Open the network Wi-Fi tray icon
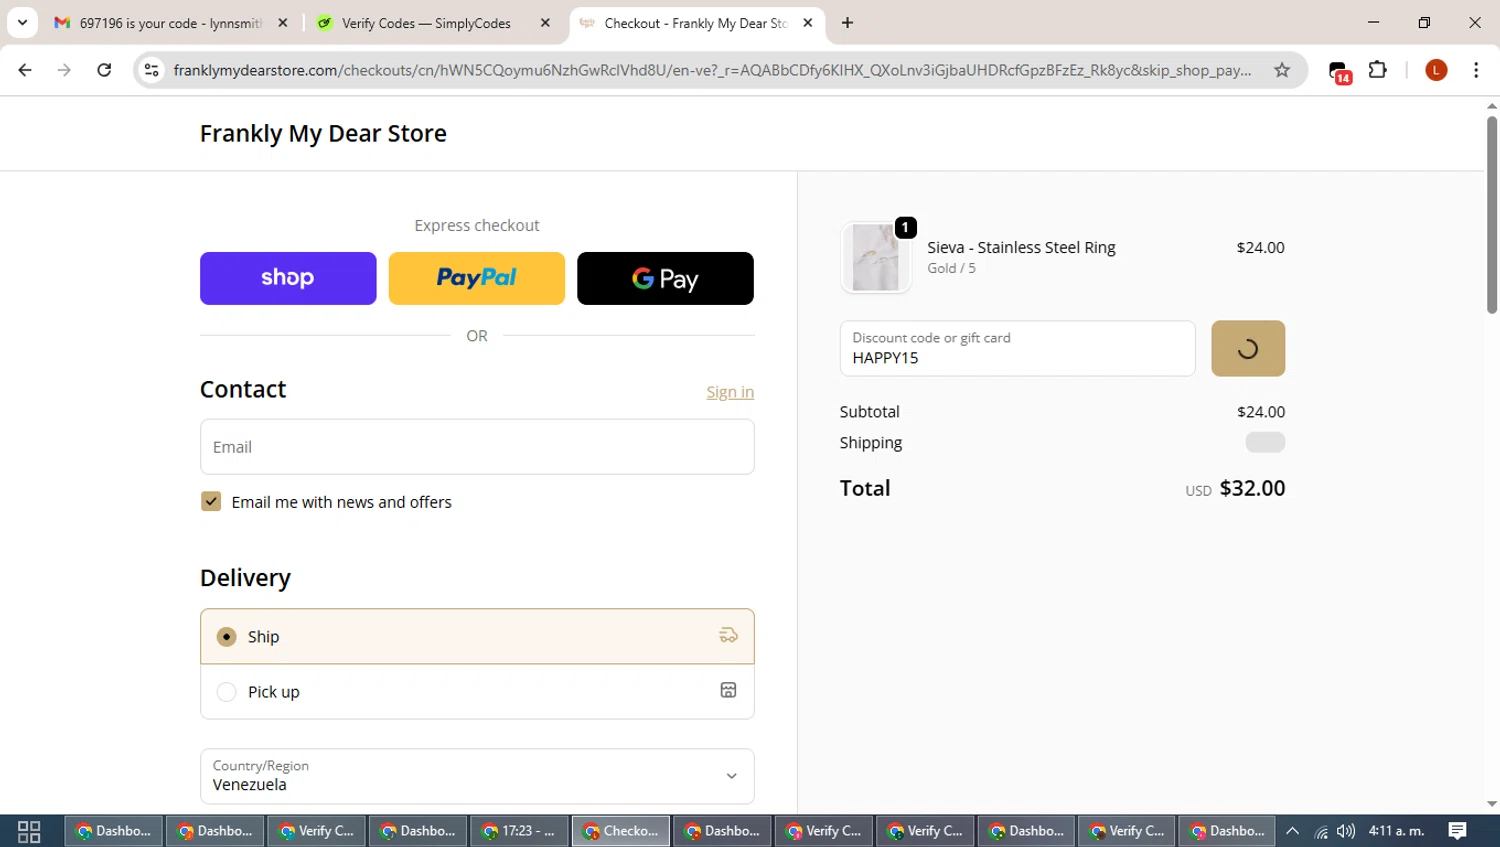1500x847 pixels. point(1321,831)
